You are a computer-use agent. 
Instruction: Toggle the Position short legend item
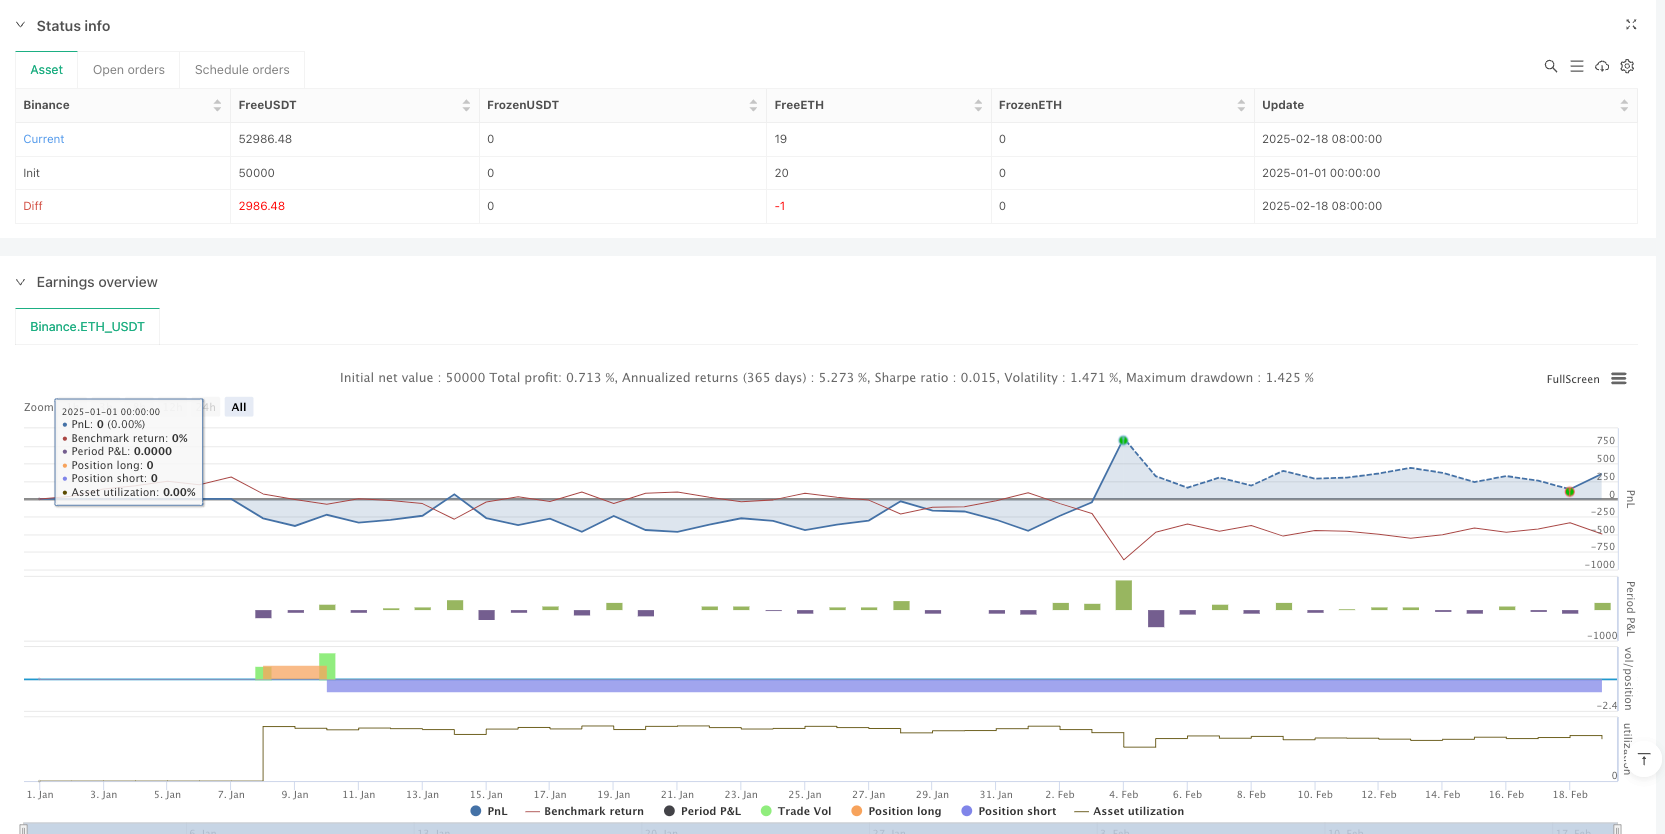(x=1008, y=811)
